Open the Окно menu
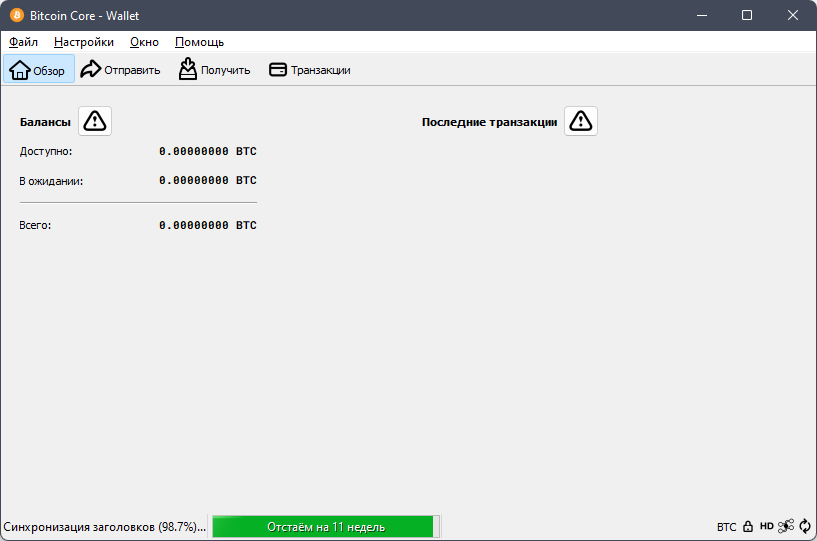 point(144,42)
